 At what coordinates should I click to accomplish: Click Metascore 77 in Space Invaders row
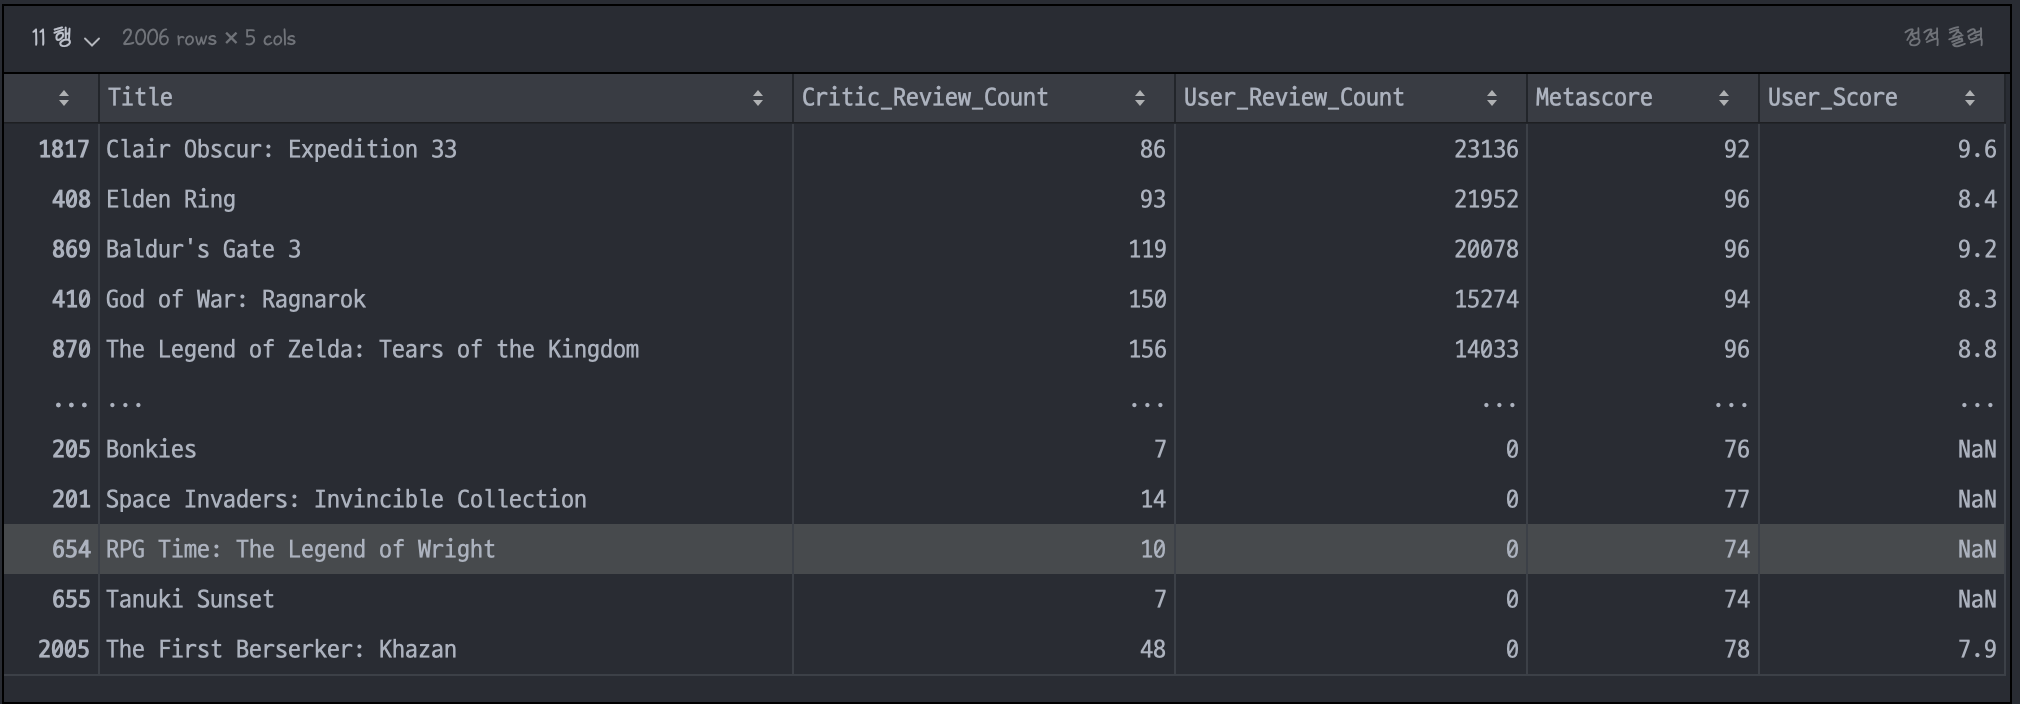click(1737, 499)
